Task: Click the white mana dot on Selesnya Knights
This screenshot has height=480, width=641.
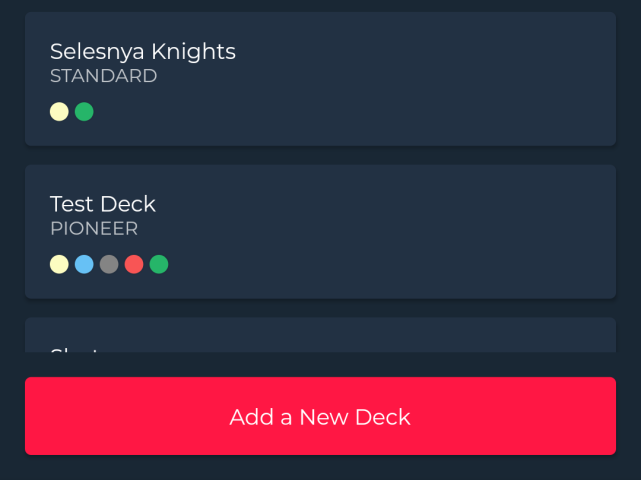Action: point(59,112)
